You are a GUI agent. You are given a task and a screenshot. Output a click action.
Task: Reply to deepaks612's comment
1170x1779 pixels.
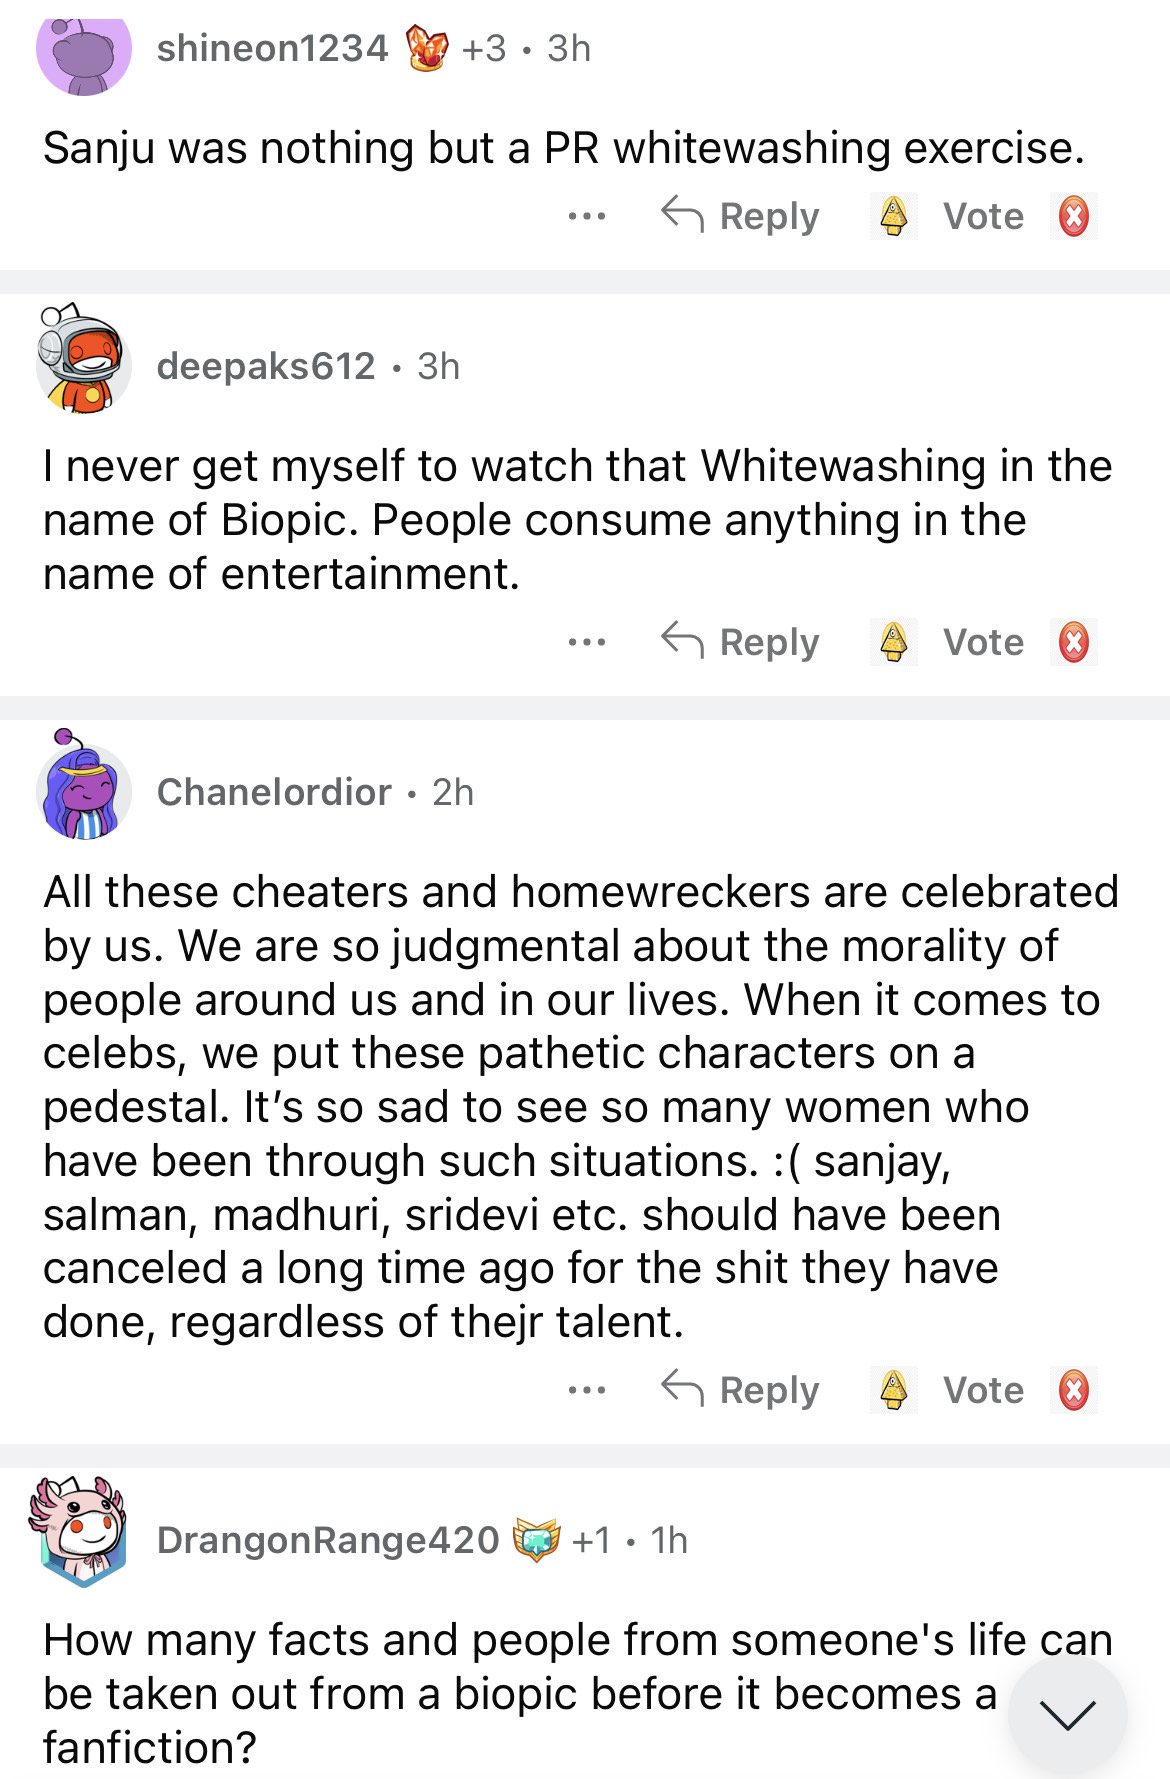coord(741,642)
